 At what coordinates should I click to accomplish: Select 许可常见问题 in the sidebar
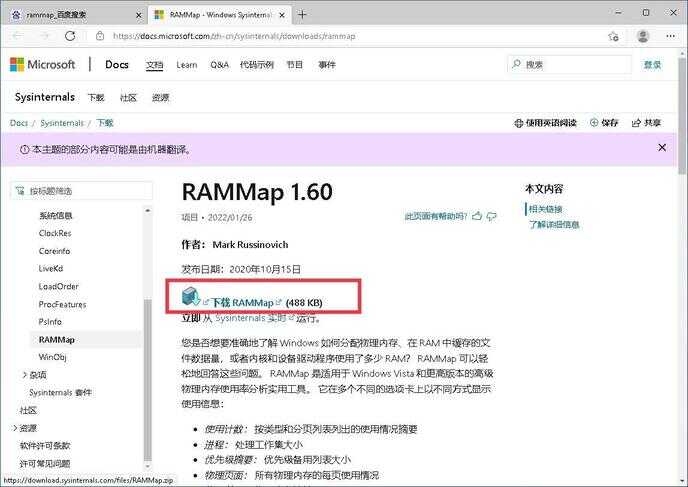click(x=45, y=463)
